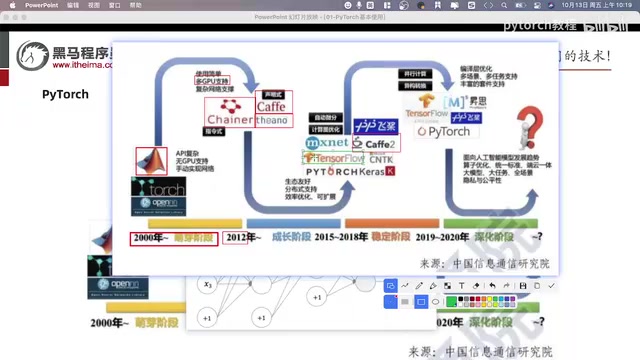Screen dimensions: 640x360
Task: Click the battery status icon
Action: [520, 5]
